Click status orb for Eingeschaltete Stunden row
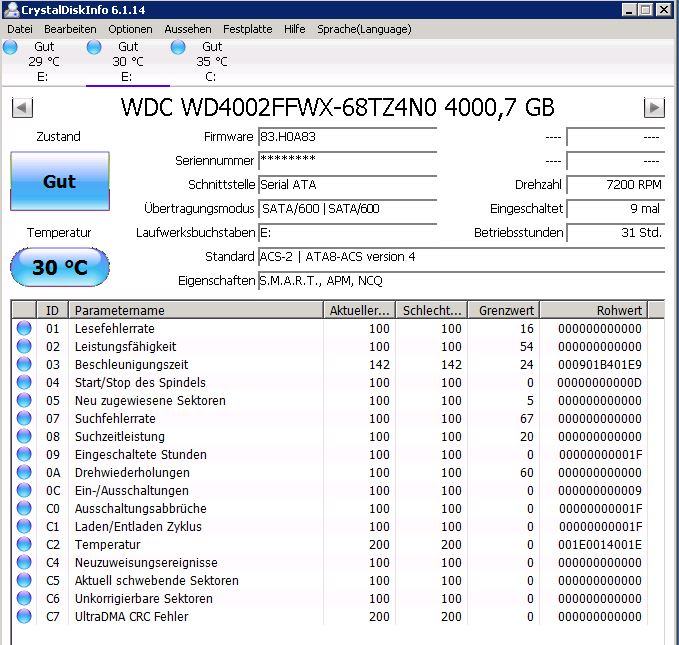The width and height of the screenshot is (679, 645). 24,454
